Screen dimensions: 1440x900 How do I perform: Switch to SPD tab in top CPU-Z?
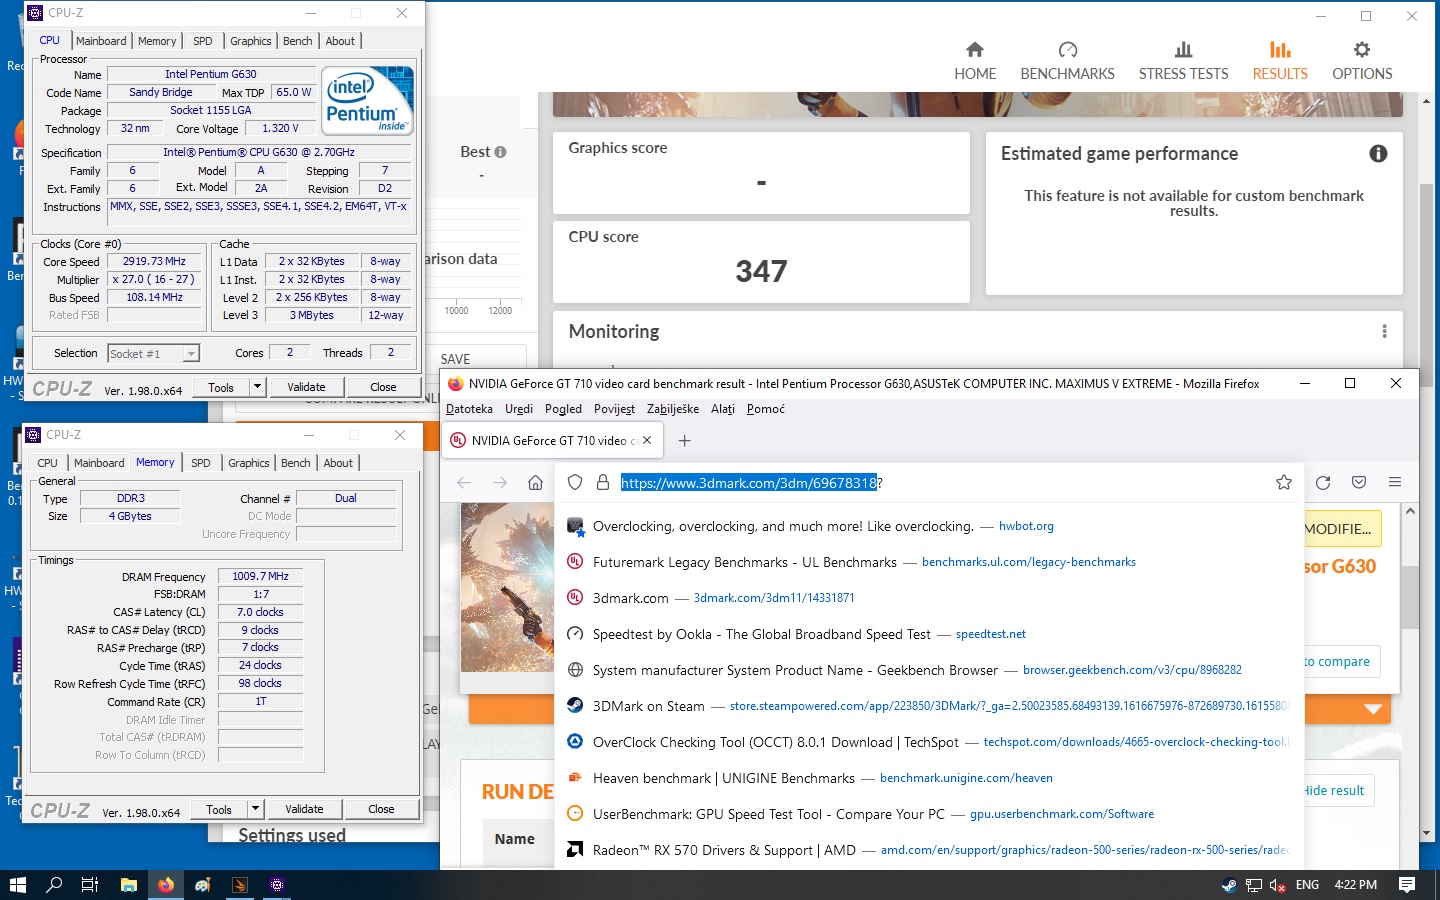tap(202, 41)
